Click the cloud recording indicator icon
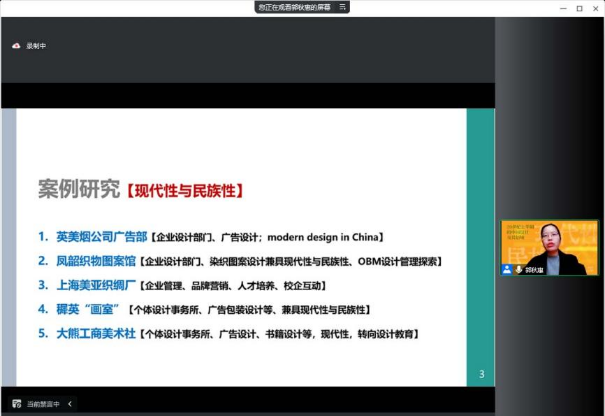 [16, 46]
